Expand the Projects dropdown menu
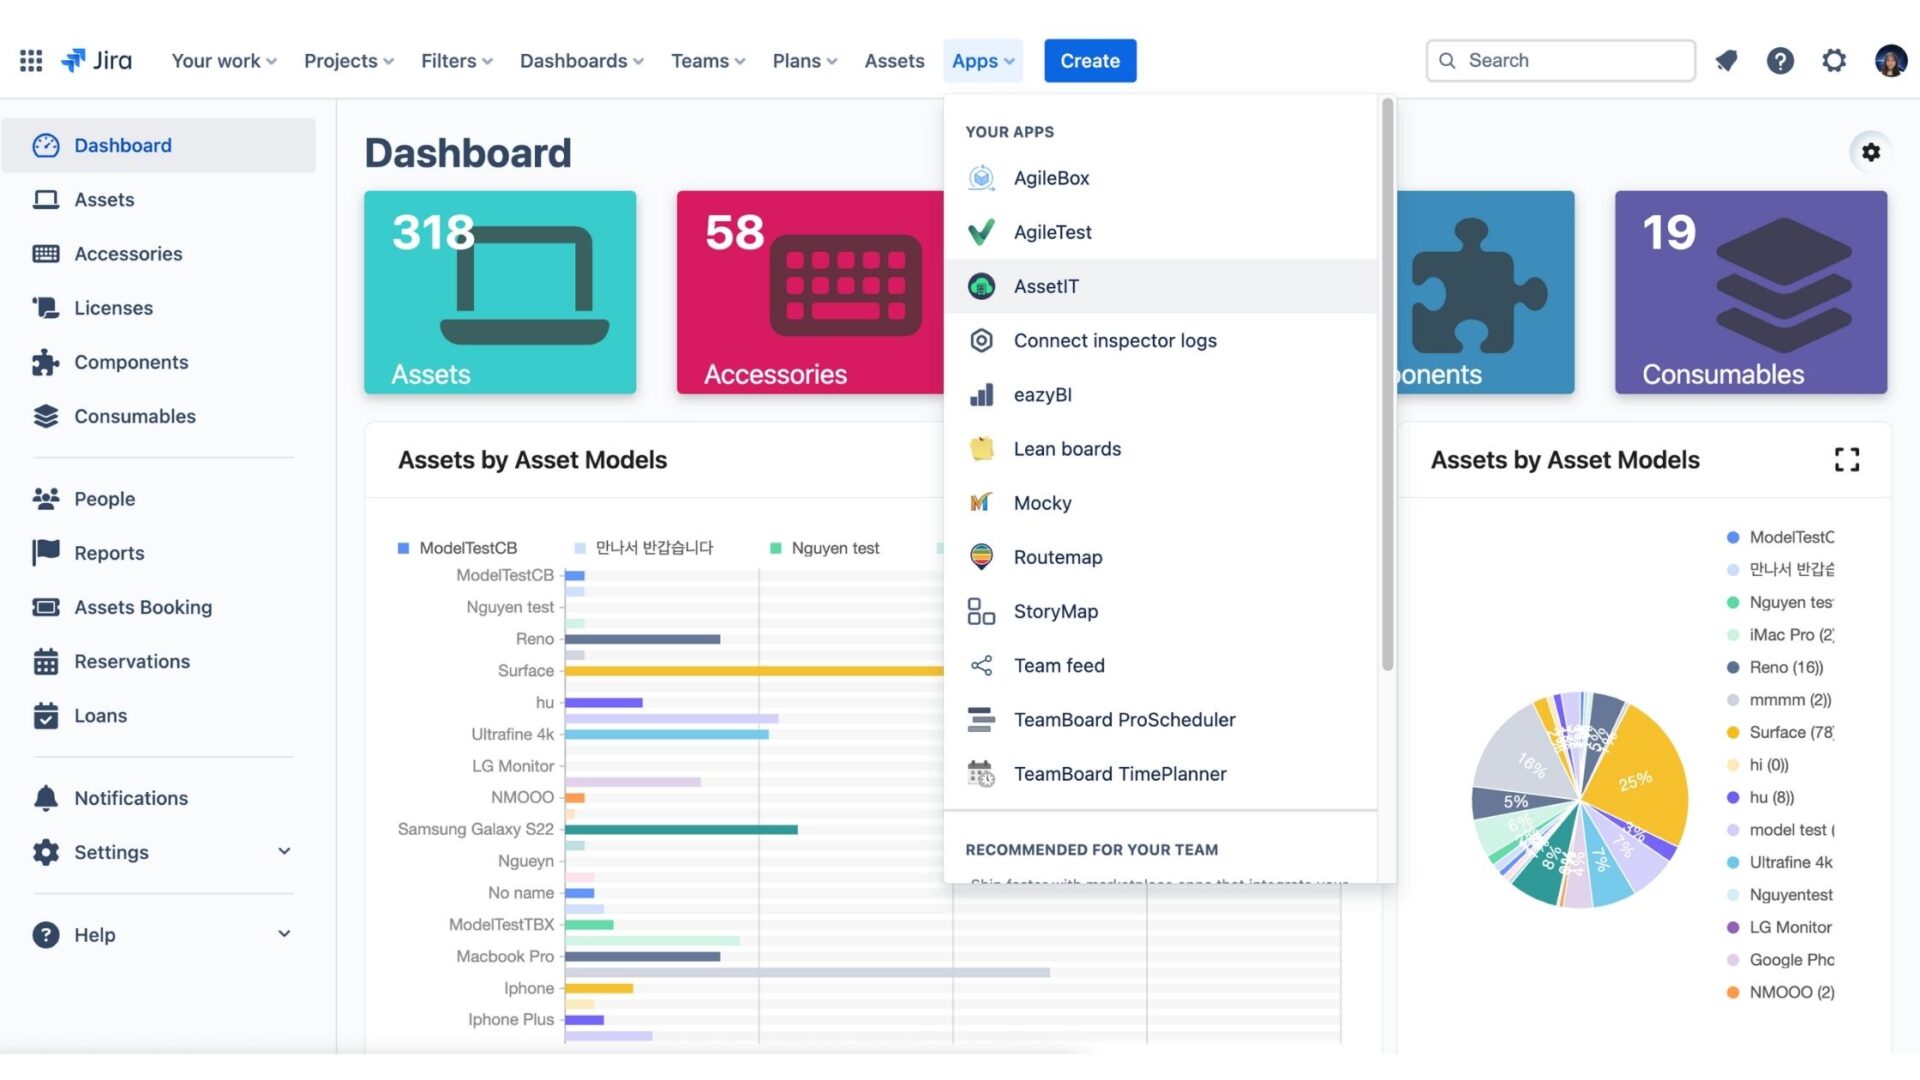 pos(347,59)
